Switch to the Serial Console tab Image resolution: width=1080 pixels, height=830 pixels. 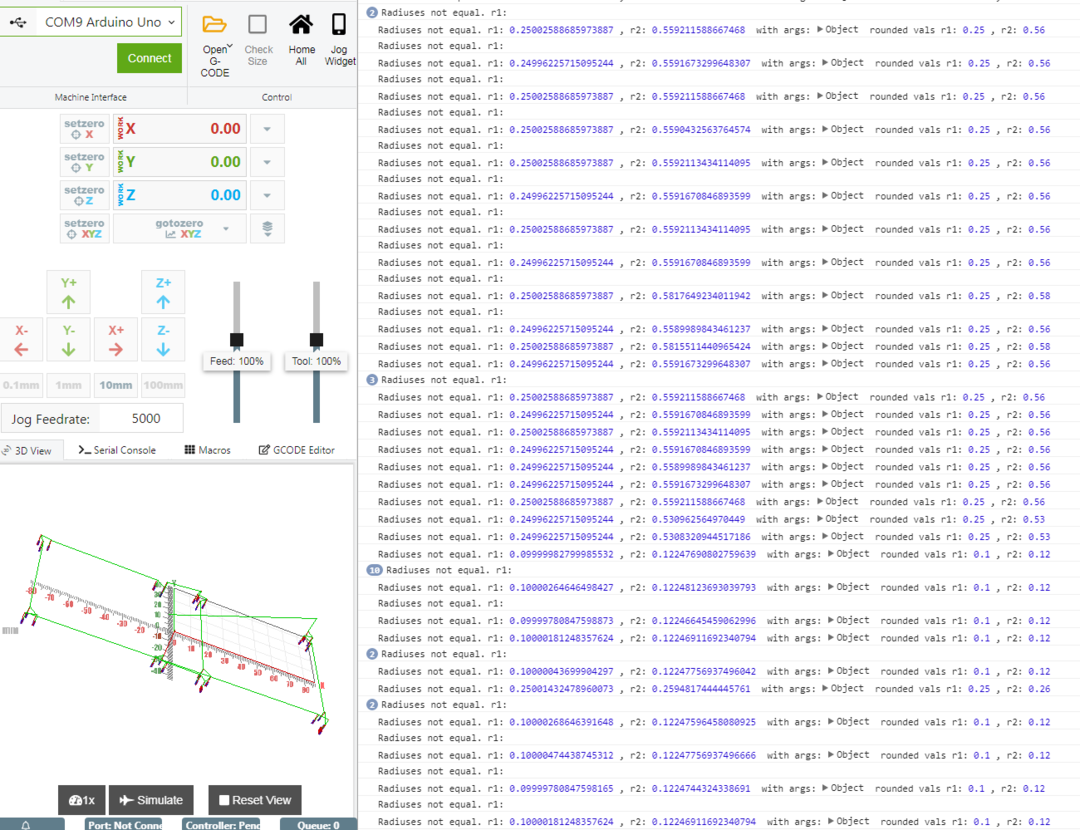[x=117, y=450]
